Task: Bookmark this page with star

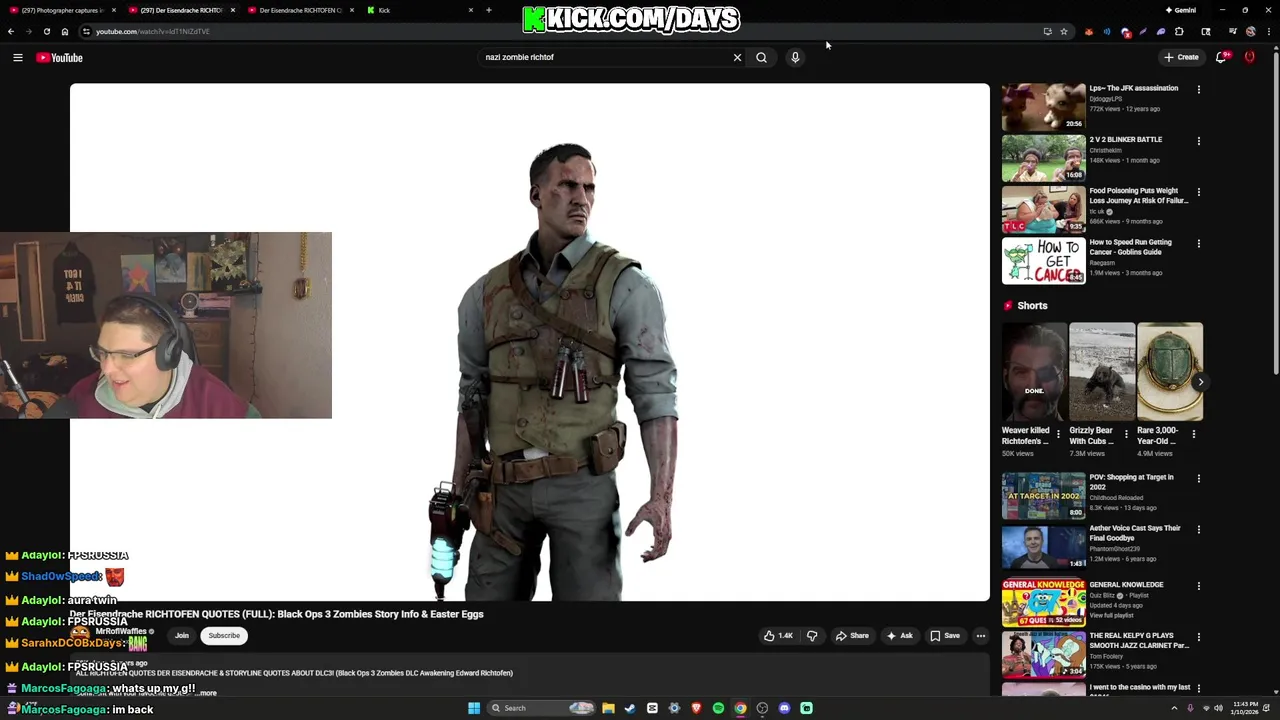Action: [x=1064, y=31]
